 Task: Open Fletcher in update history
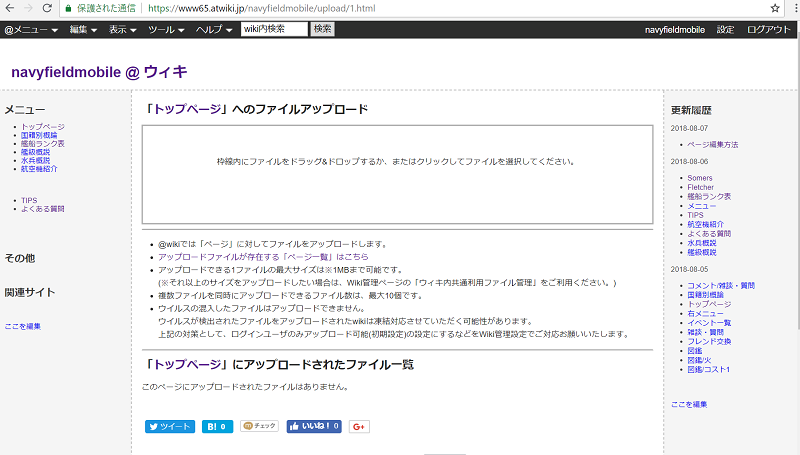click(701, 187)
